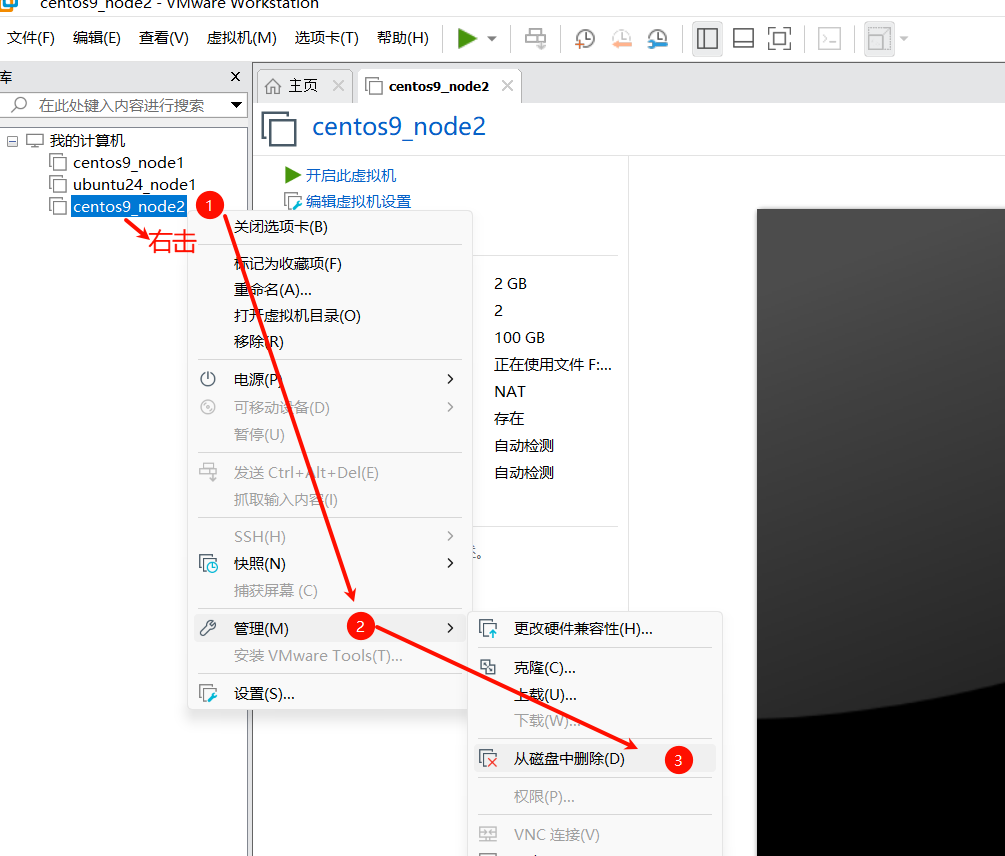The width and height of the screenshot is (1005, 856).
Task: Click the green power-on play button
Action: point(467,38)
